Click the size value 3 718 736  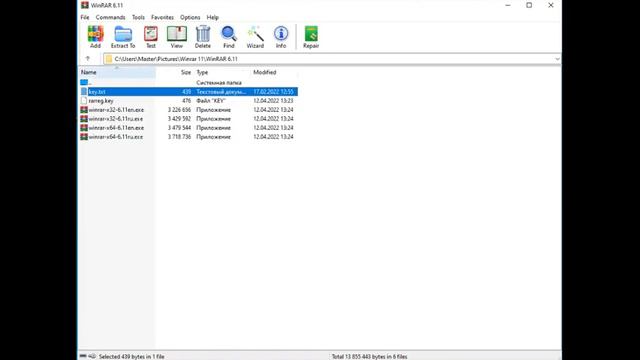(179, 137)
